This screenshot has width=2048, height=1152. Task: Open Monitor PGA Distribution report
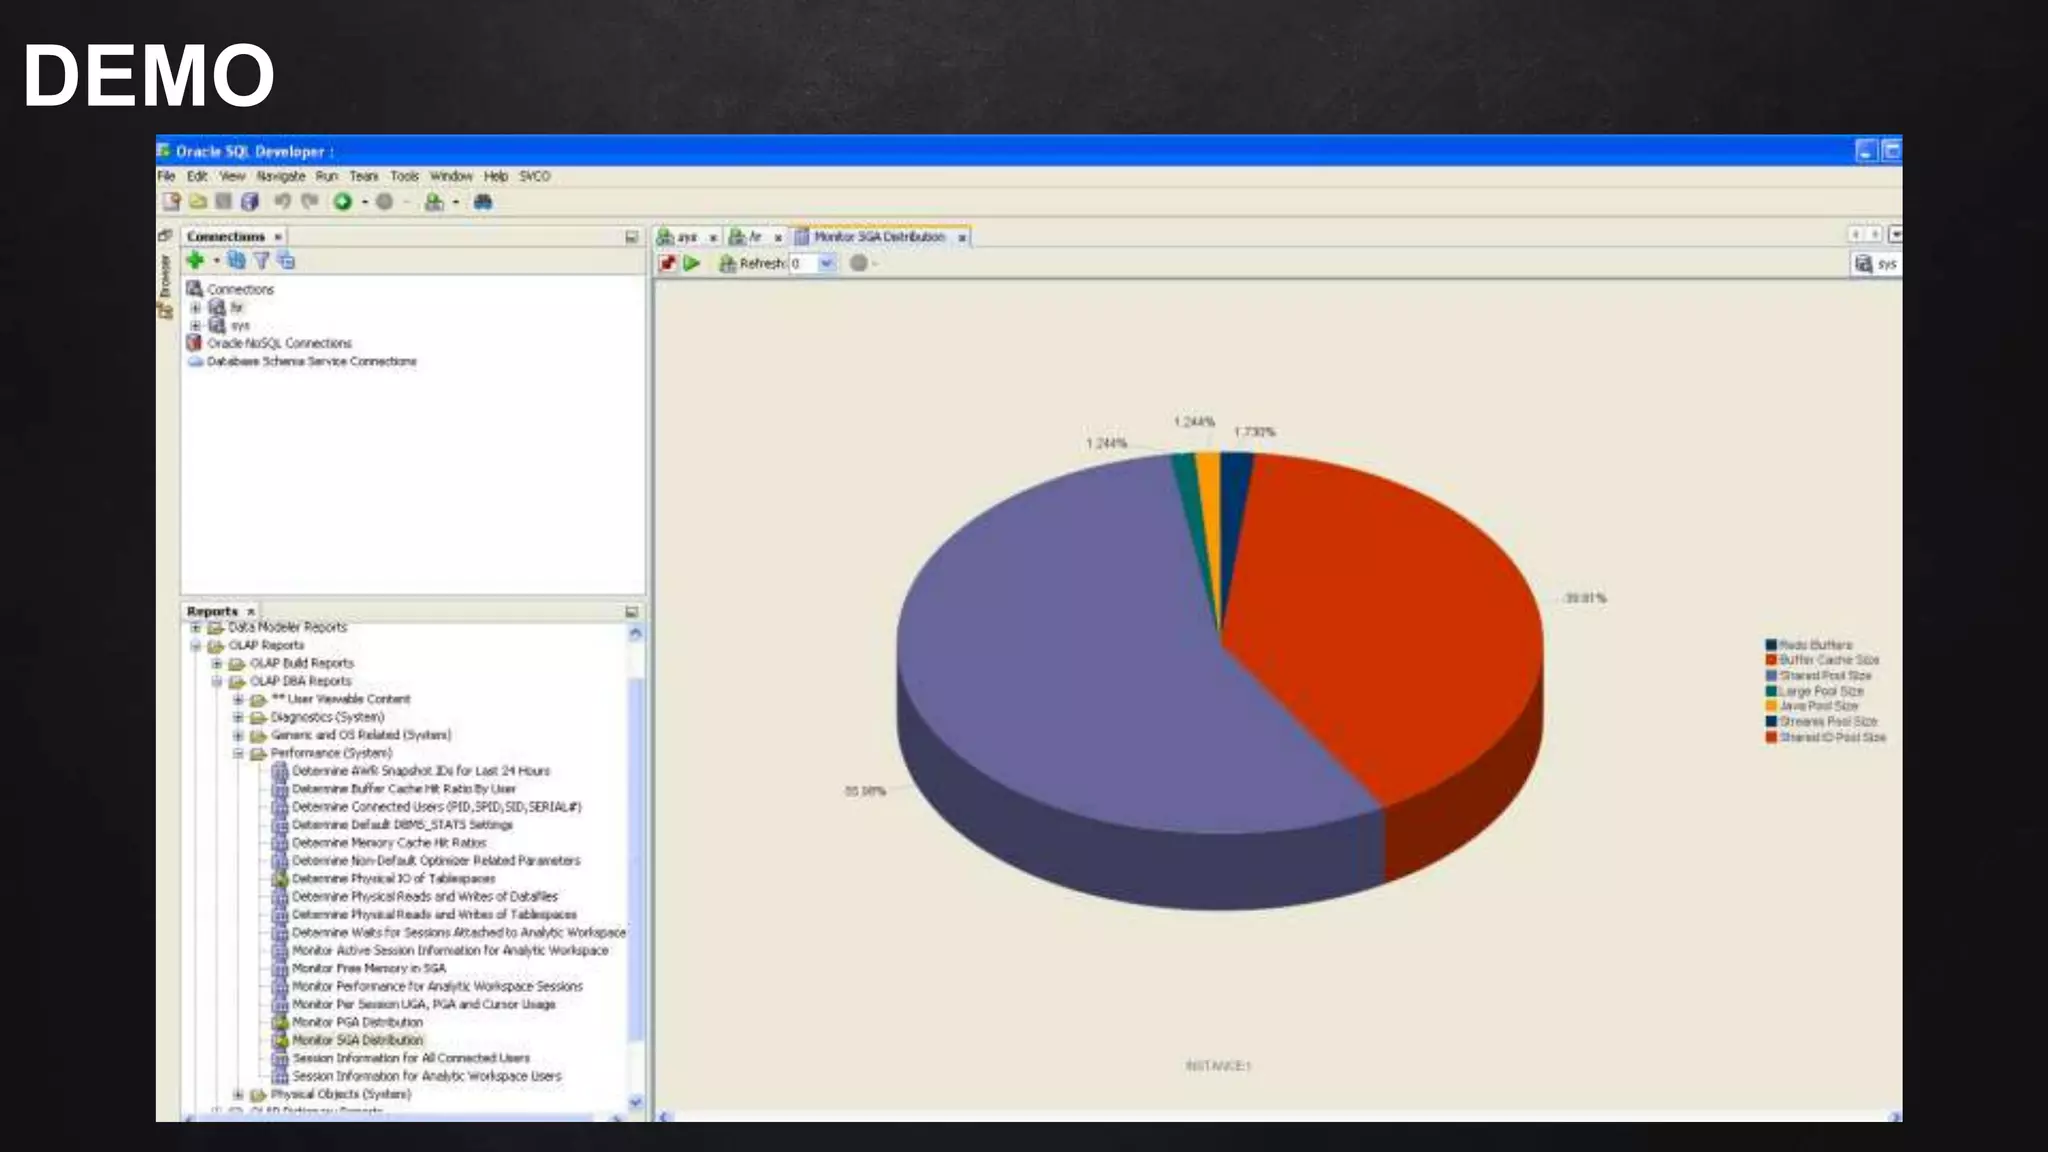pyautogui.click(x=357, y=1022)
